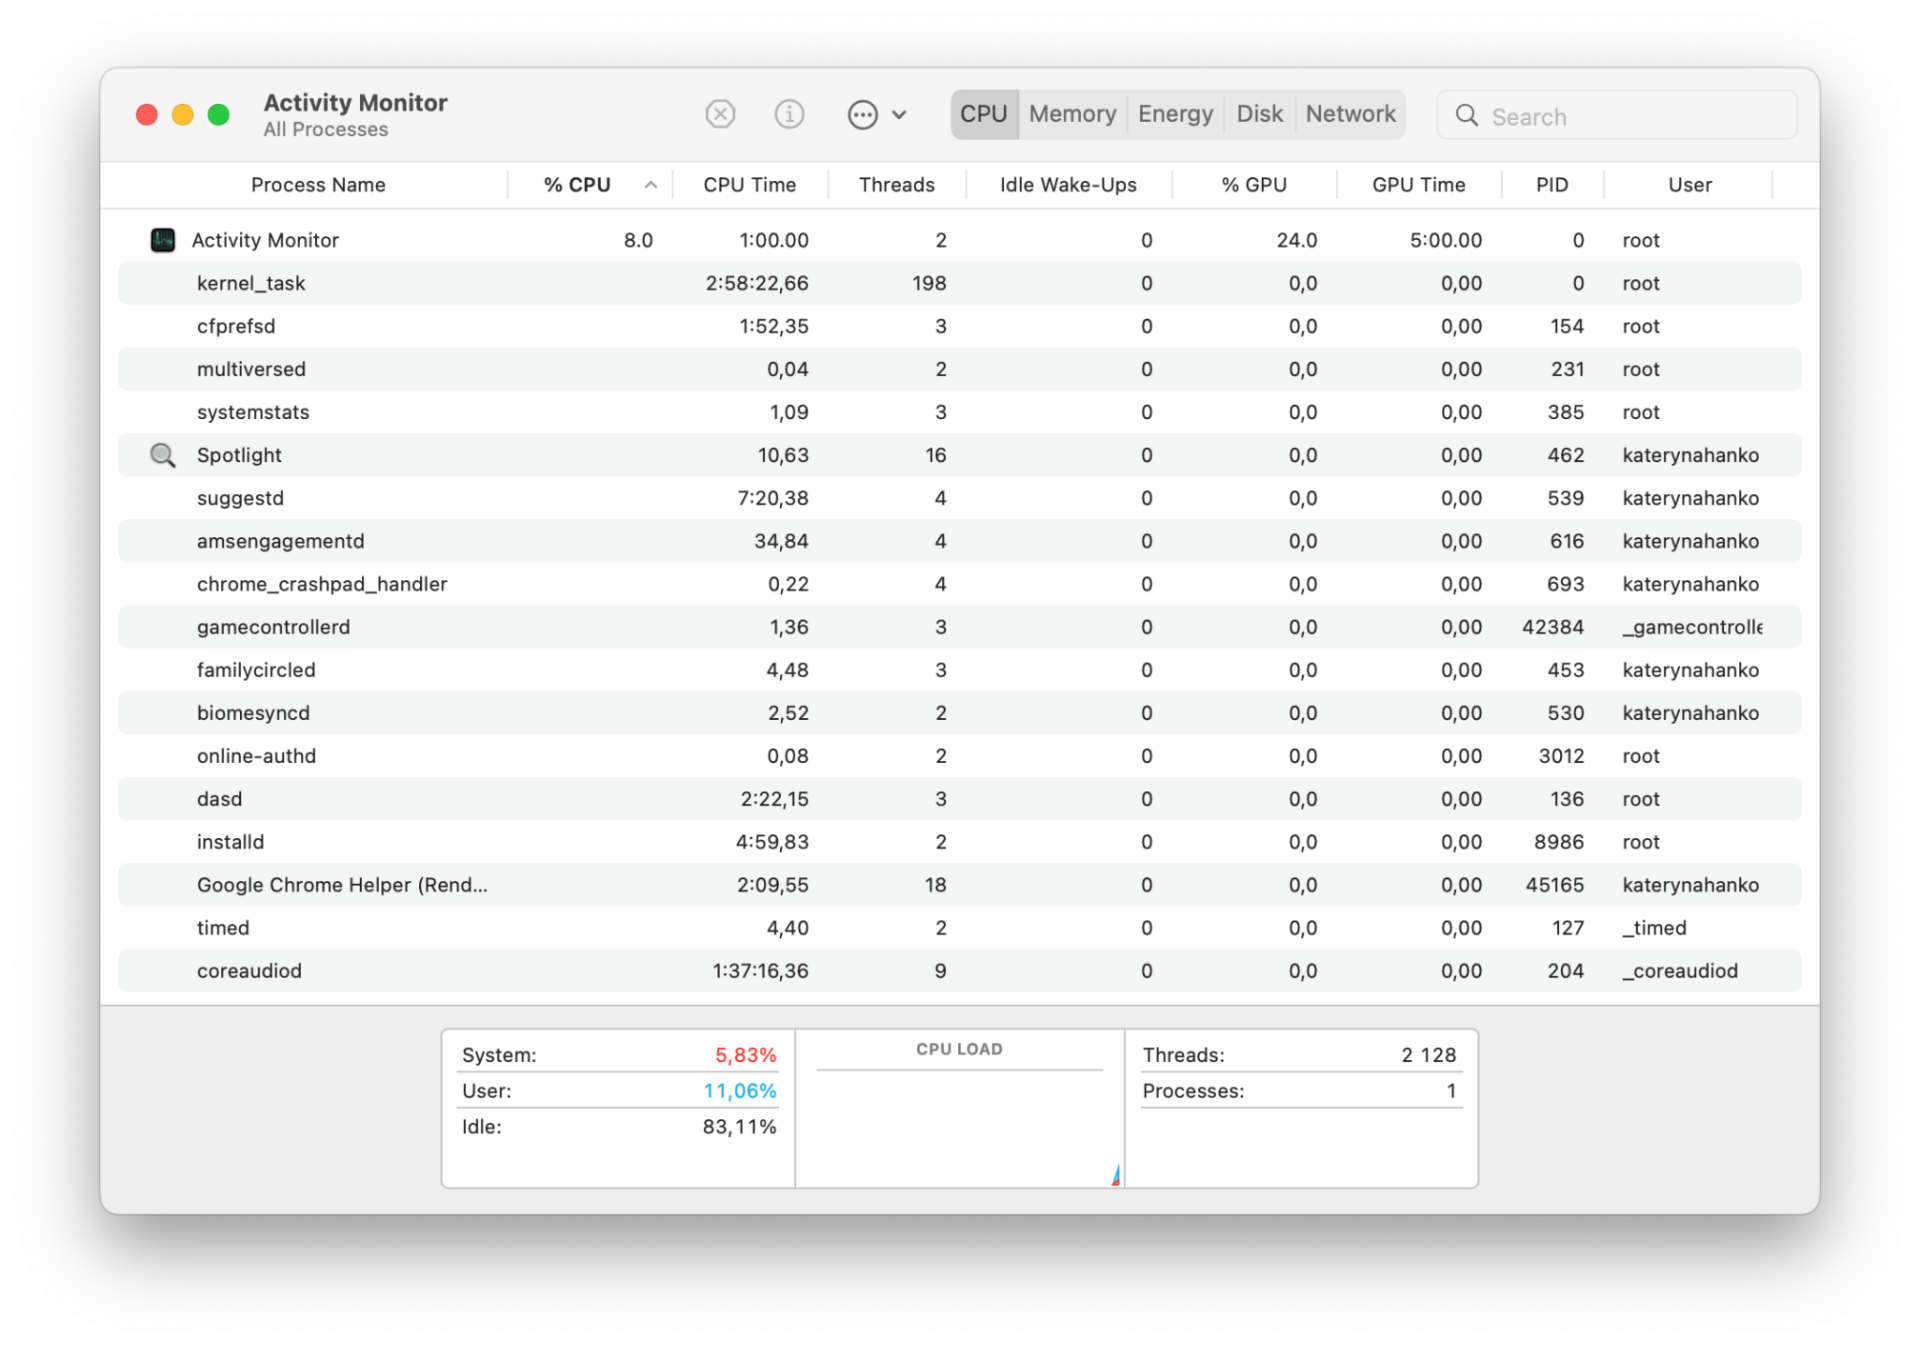Click the Spotlight magnifying glass icon
This screenshot has height=1347, width=1920.
[x=162, y=455]
